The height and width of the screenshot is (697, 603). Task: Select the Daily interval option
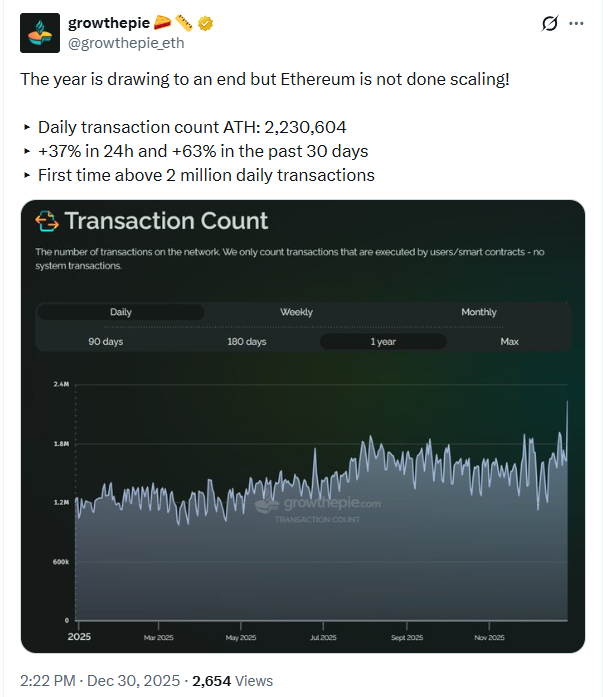click(x=120, y=312)
